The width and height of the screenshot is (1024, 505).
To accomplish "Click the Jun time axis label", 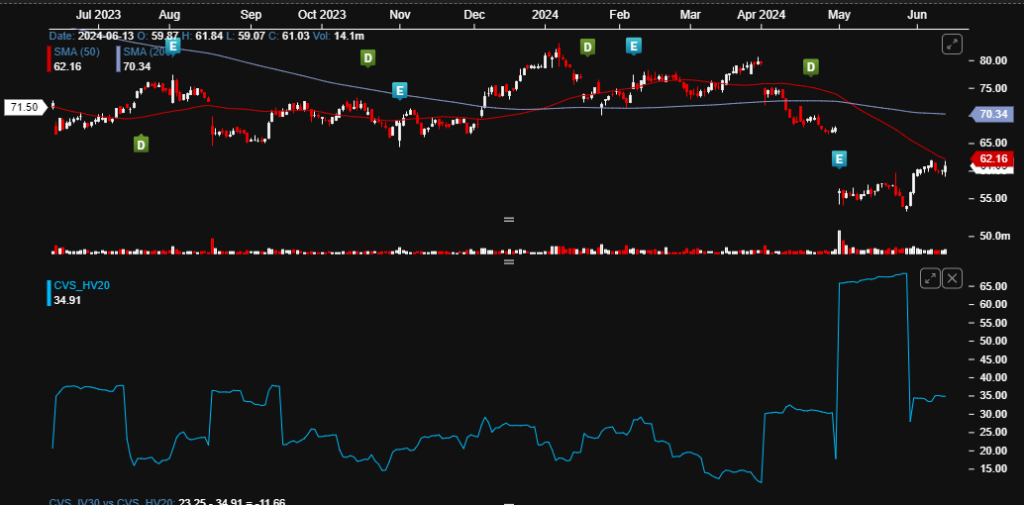I will (x=918, y=14).
